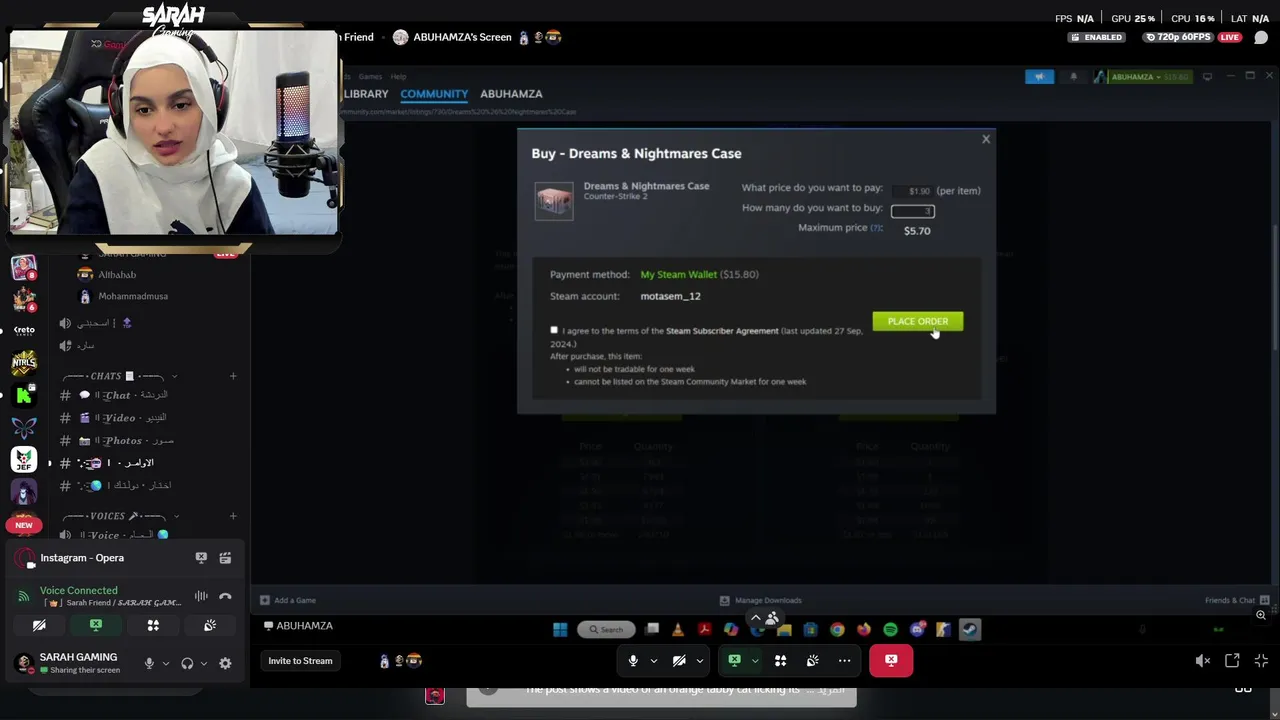Open stream chat bubble icon

(1261, 38)
